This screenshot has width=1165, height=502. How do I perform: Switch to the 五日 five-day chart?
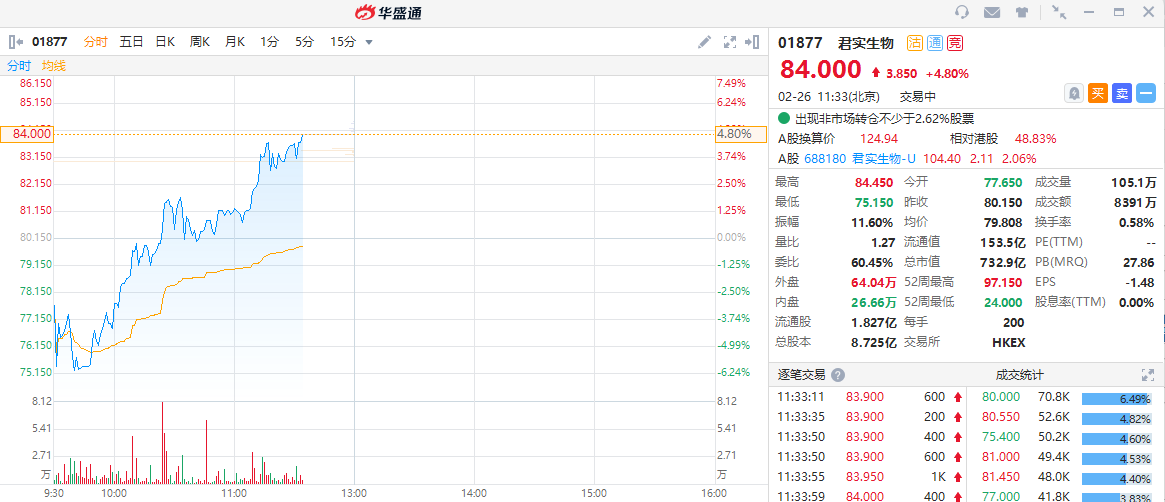click(131, 42)
